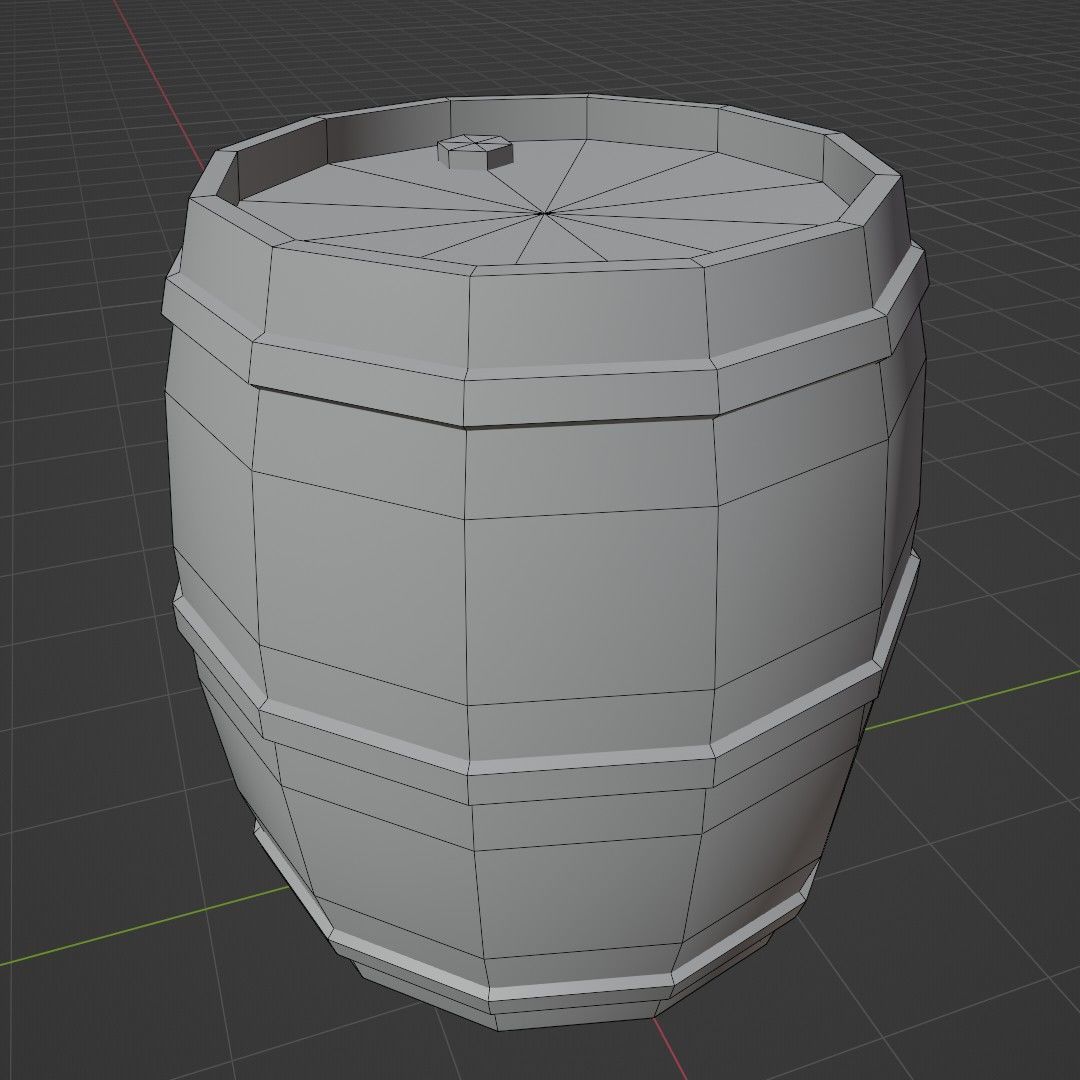Click the small plug on barrel lid

[x=475, y=152]
